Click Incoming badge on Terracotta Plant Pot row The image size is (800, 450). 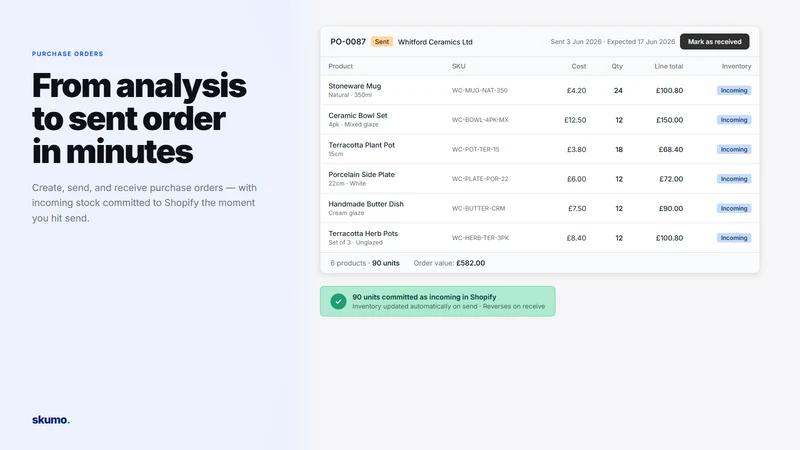click(734, 149)
